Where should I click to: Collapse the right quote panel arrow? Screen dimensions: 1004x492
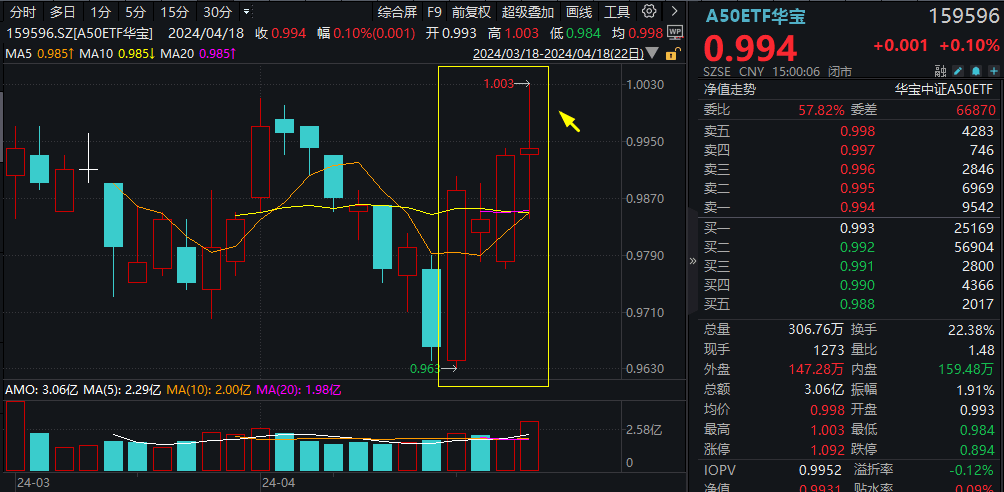pyautogui.click(x=693, y=260)
